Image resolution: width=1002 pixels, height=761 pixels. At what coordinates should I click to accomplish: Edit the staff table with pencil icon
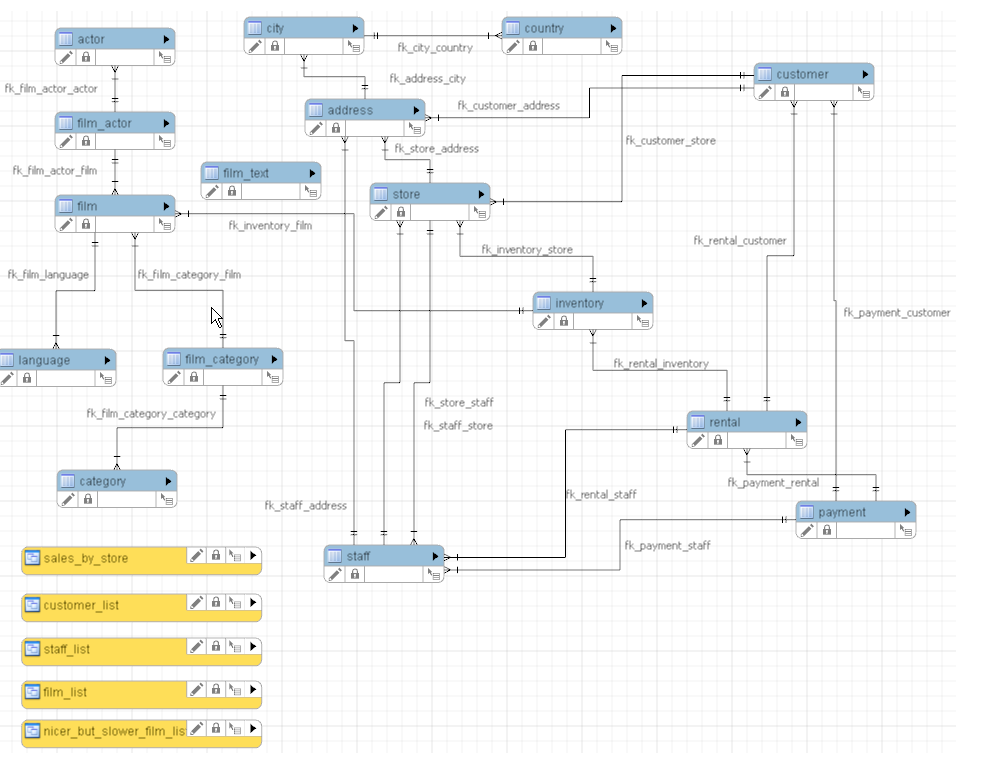coord(335,574)
